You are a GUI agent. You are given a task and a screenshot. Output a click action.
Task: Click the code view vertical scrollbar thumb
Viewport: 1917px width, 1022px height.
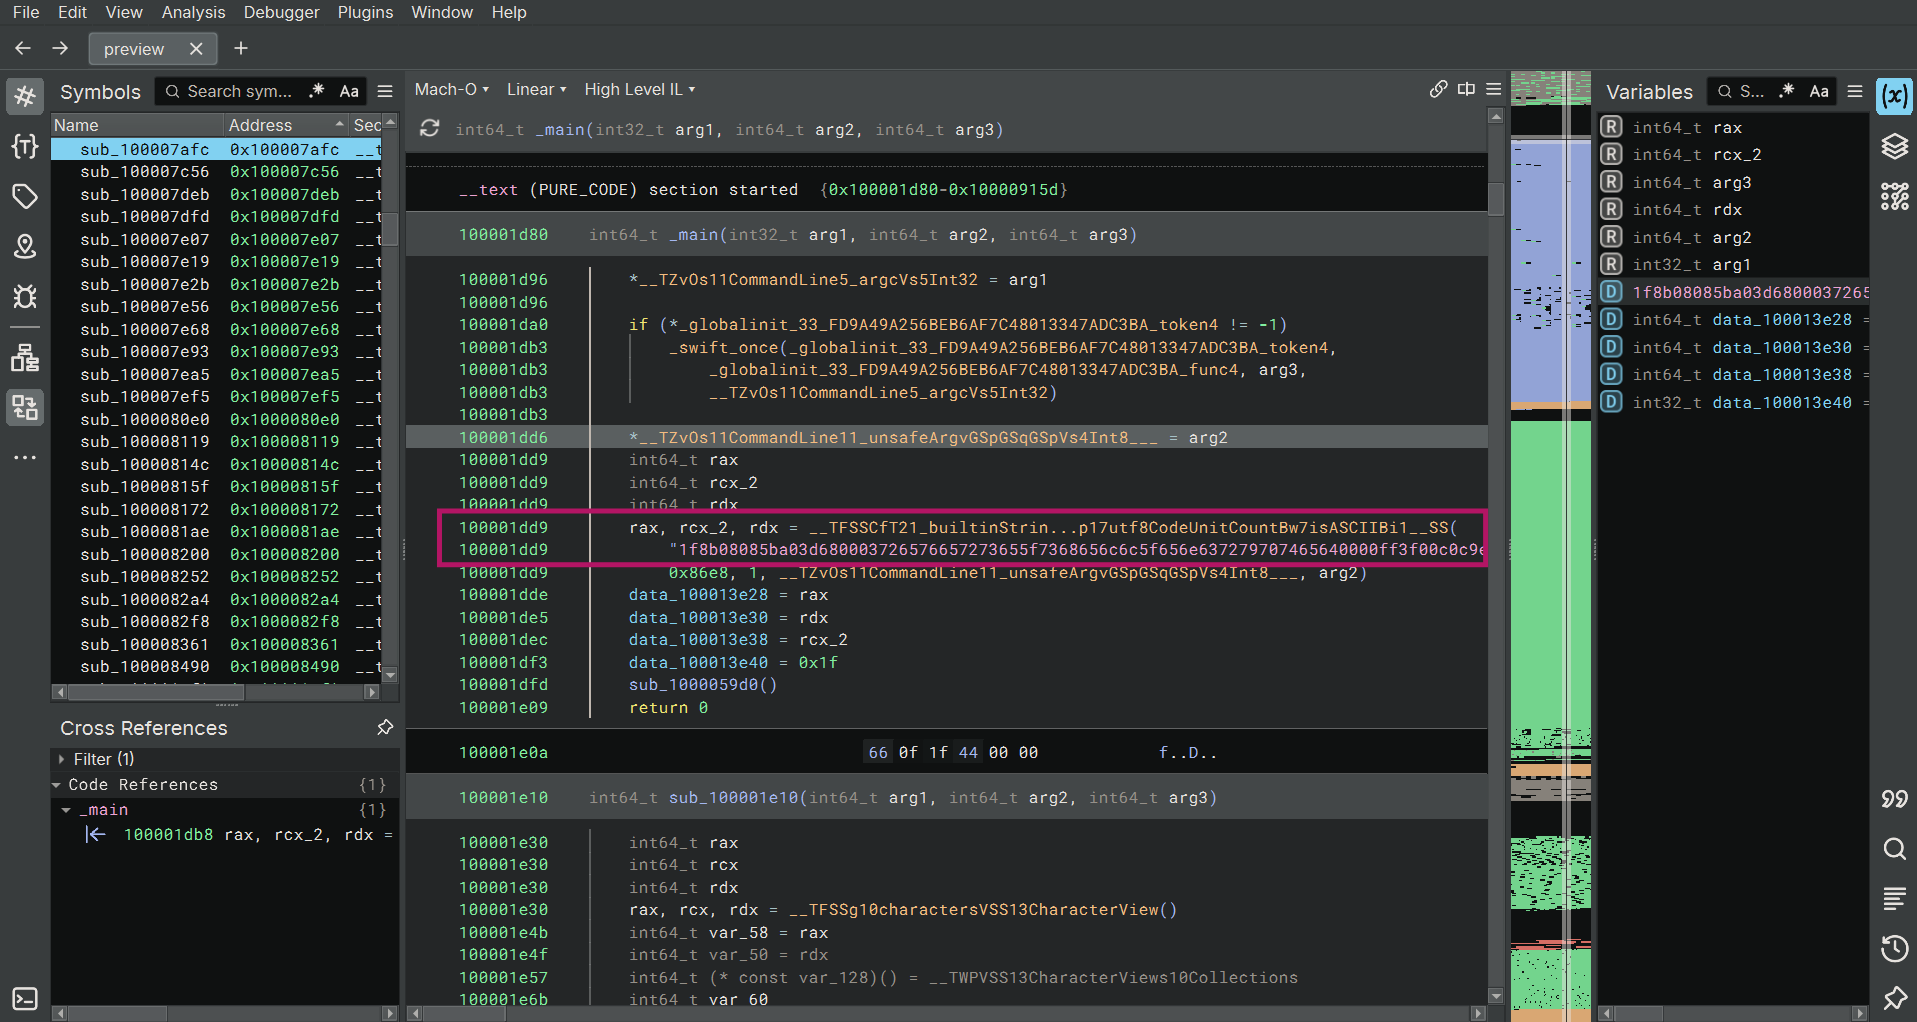pyautogui.click(x=1496, y=200)
